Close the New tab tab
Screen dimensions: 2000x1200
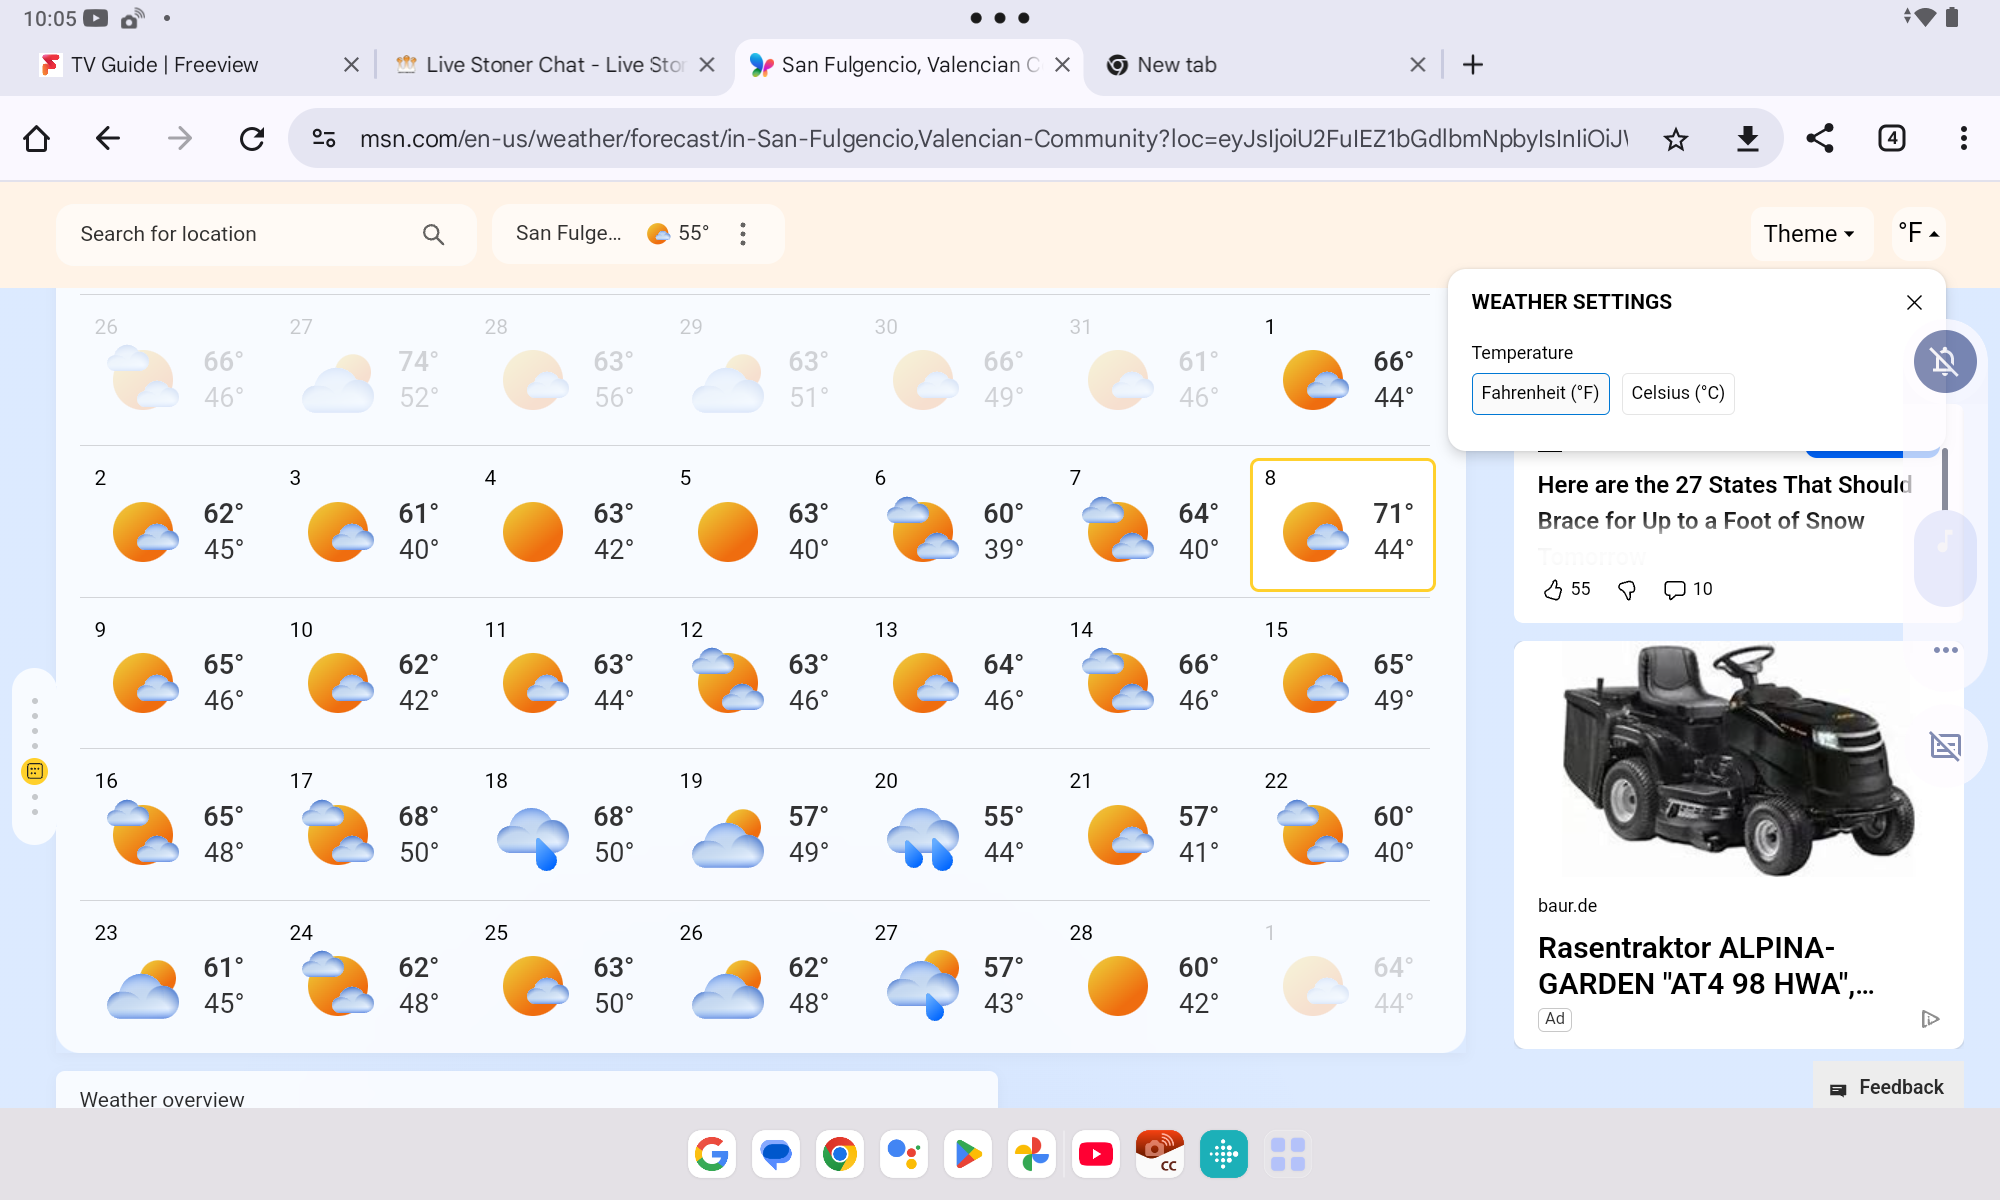click(x=1418, y=65)
